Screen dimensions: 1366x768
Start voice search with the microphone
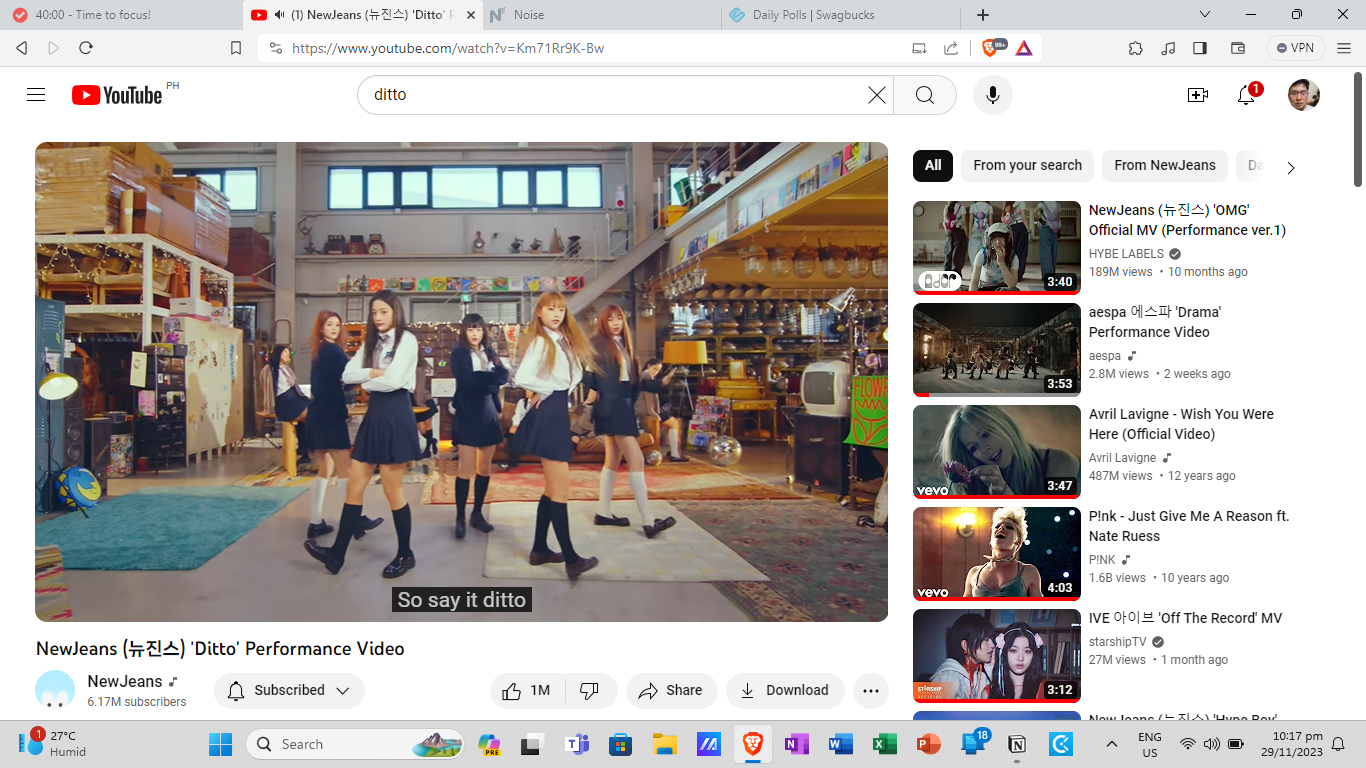coord(993,95)
